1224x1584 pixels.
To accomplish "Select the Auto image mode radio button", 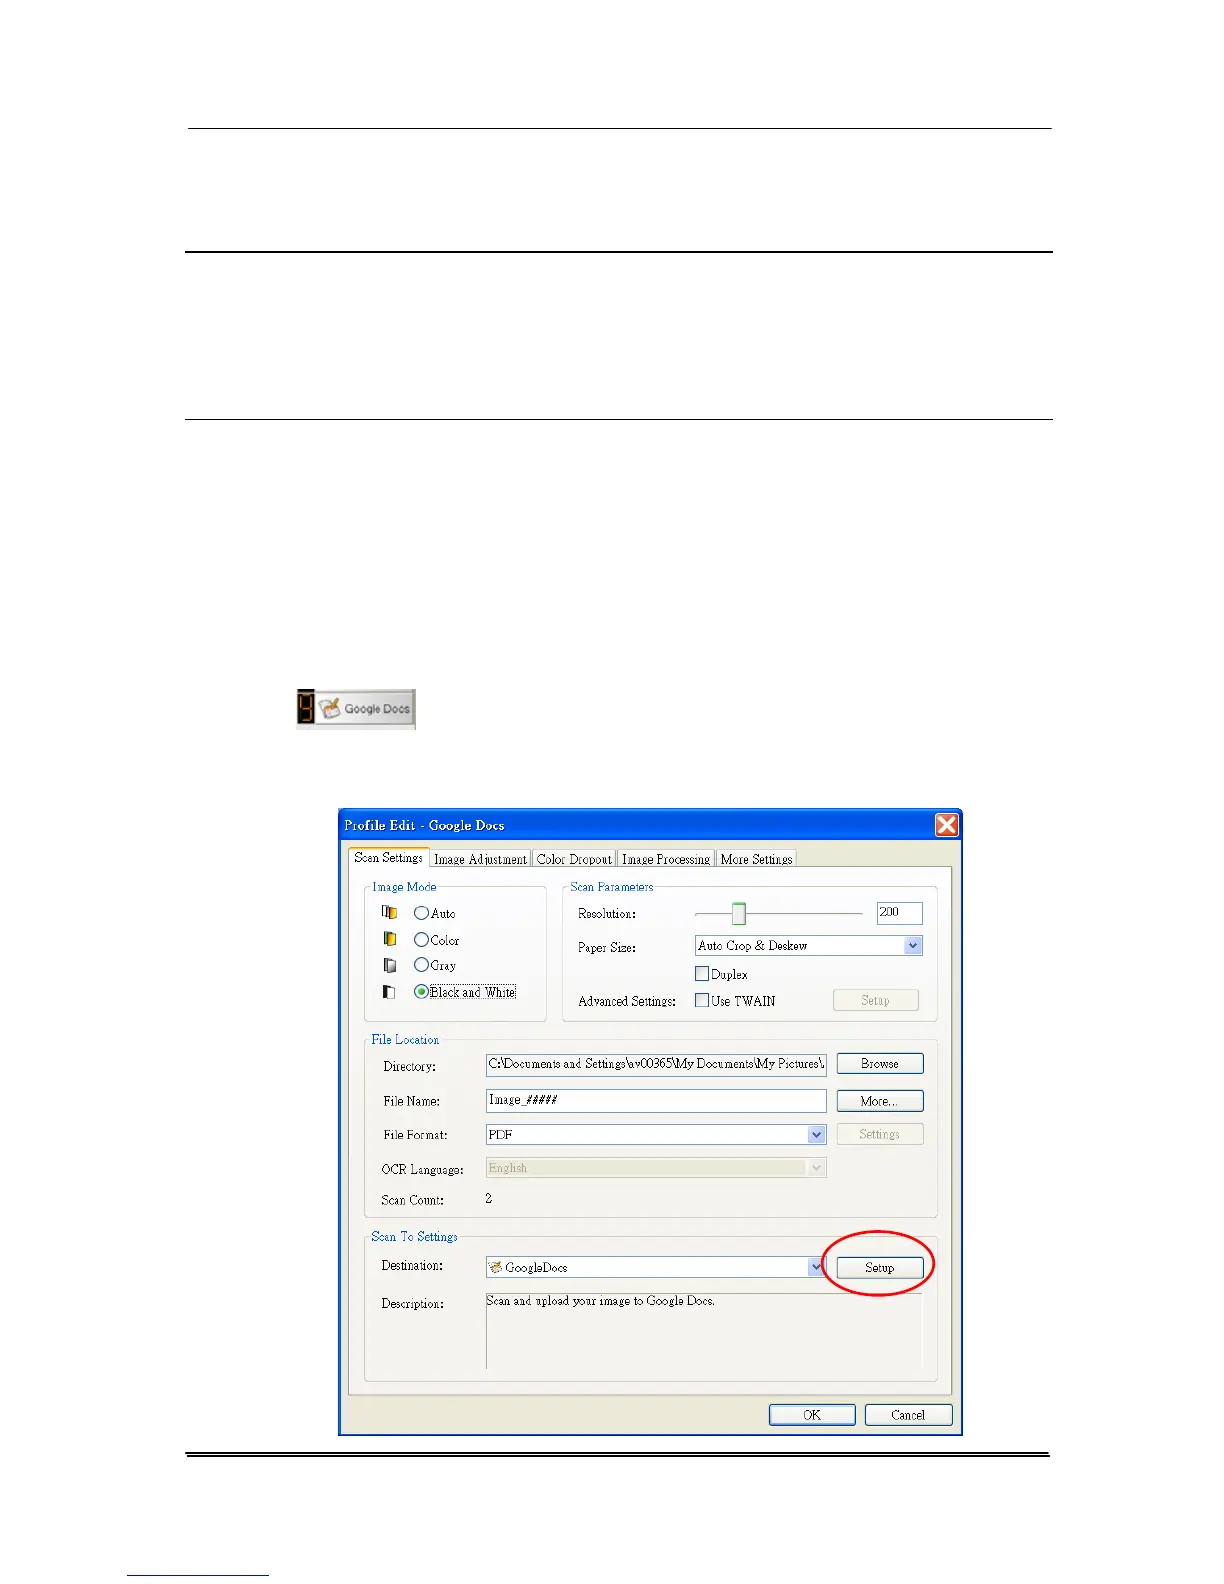I will pyautogui.click(x=421, y=913).
